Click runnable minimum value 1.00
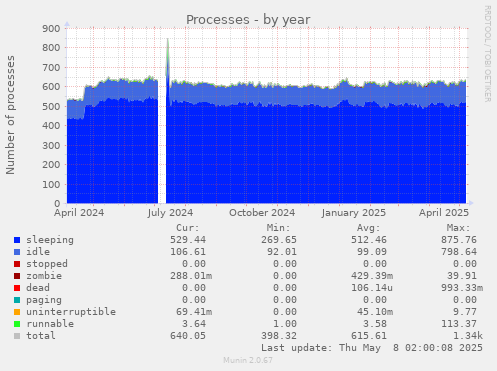Image resolution: width=497 pixels, height=371 pixels. click(285, 324)
